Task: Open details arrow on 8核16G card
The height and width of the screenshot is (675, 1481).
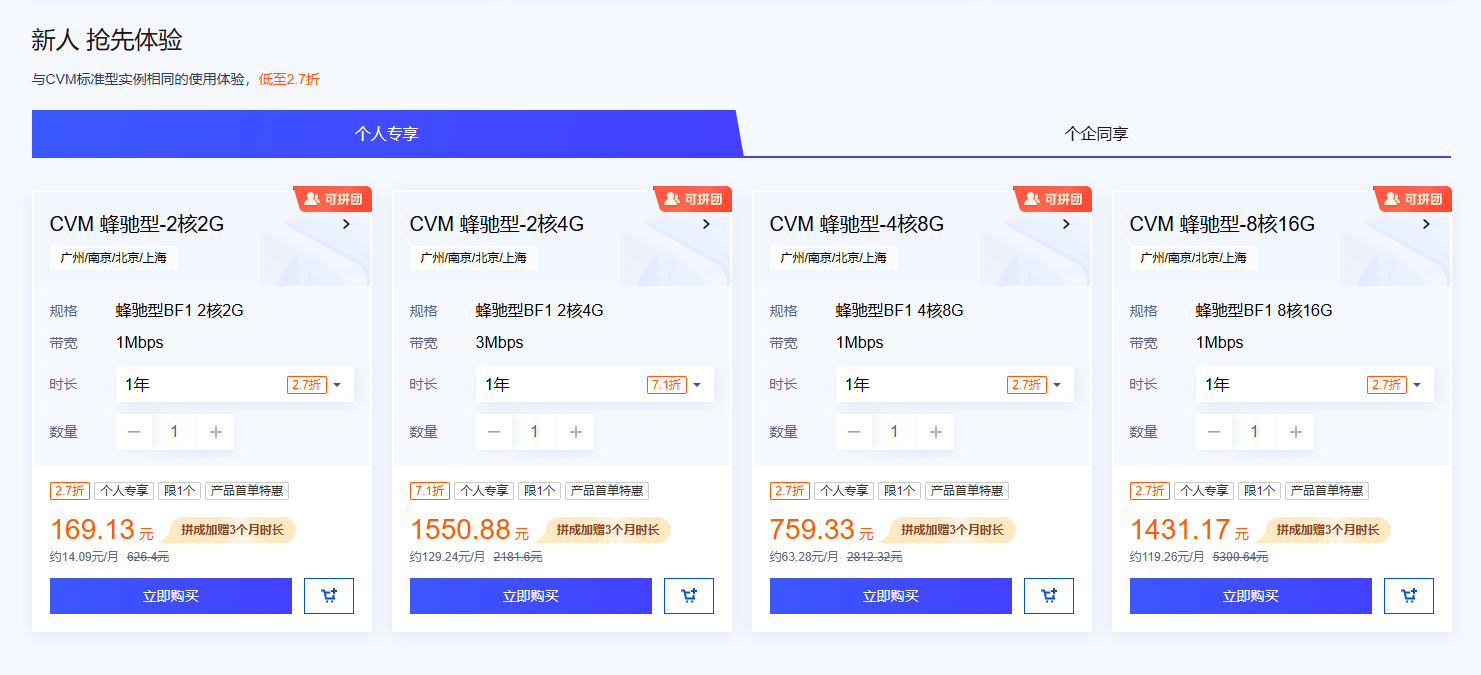Action: pyautogui.click(x=1427, y=224)
